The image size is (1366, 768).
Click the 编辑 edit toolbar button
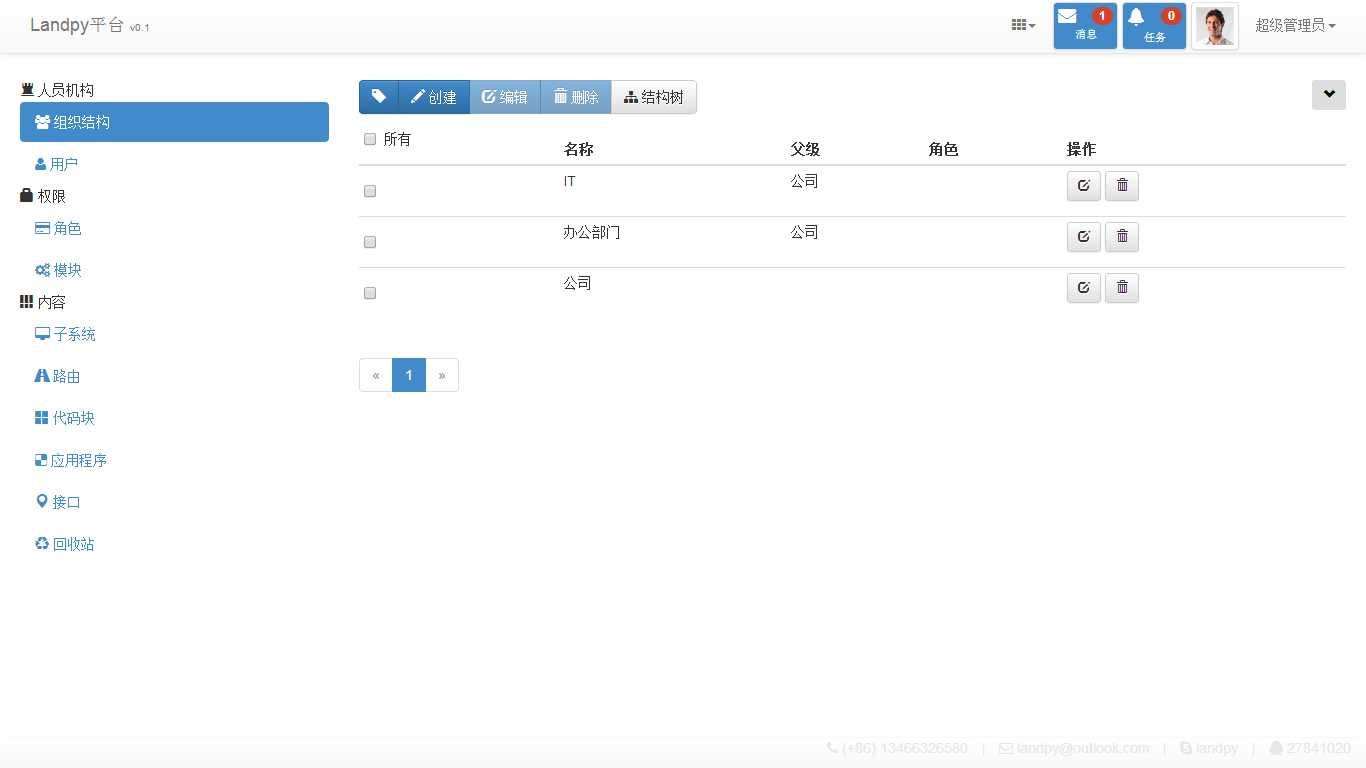tap(505, 97)
